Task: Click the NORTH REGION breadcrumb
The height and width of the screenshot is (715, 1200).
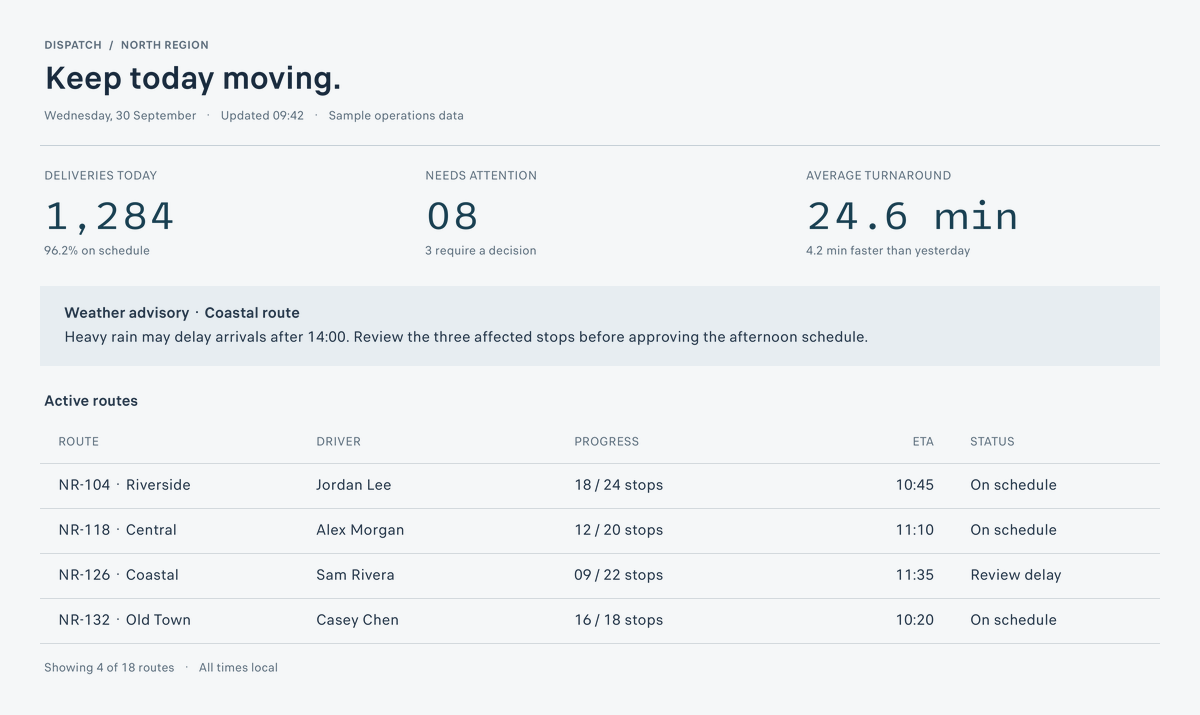Action: pyautogui.click(x=165, y=45)
